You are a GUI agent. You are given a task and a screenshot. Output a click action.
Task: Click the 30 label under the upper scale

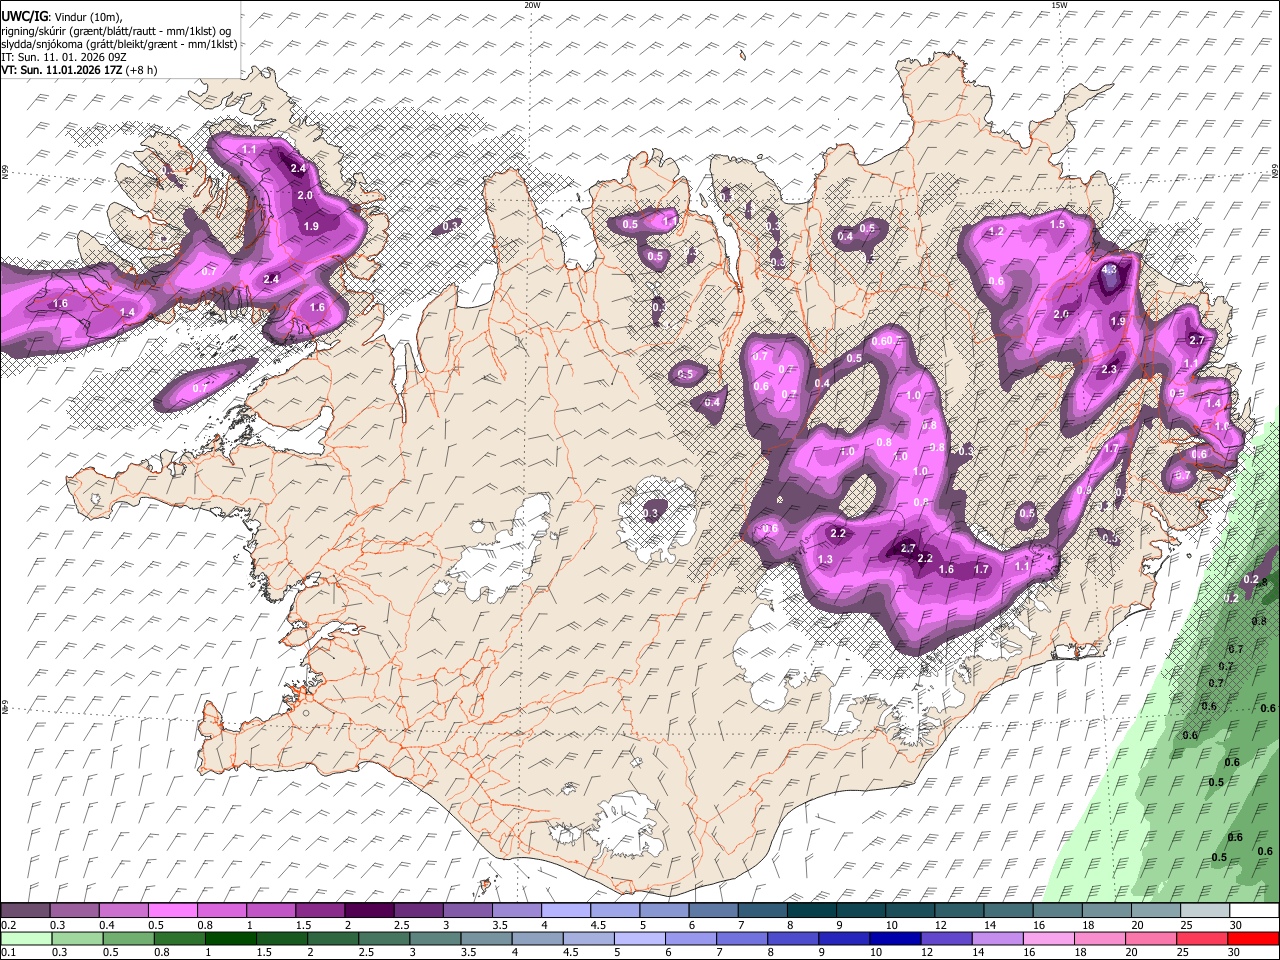[1236, 925]
